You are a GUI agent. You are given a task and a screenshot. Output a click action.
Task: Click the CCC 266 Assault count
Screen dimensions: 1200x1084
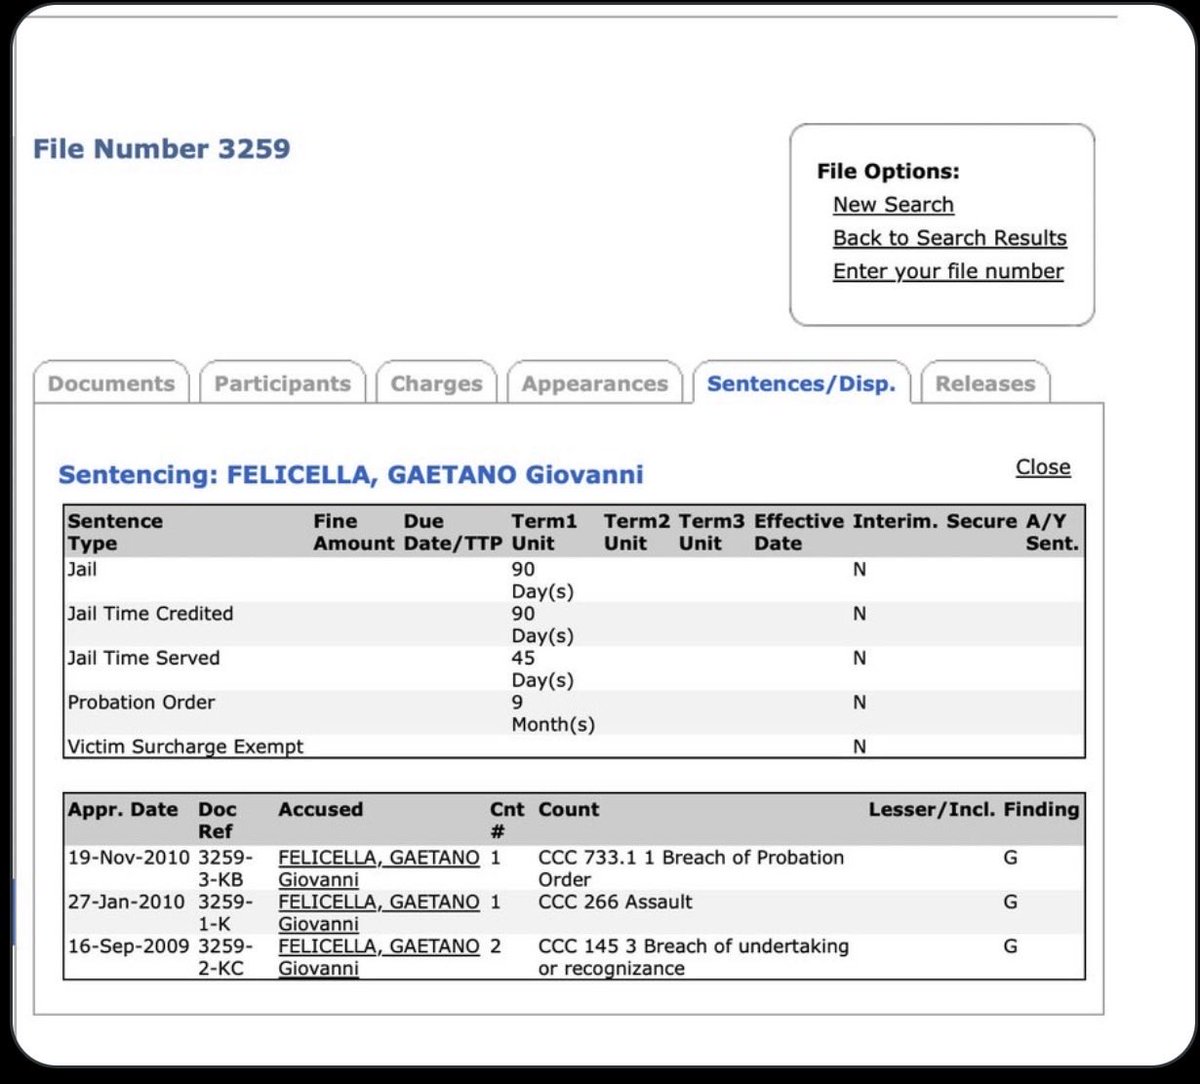tap(615, 901)
